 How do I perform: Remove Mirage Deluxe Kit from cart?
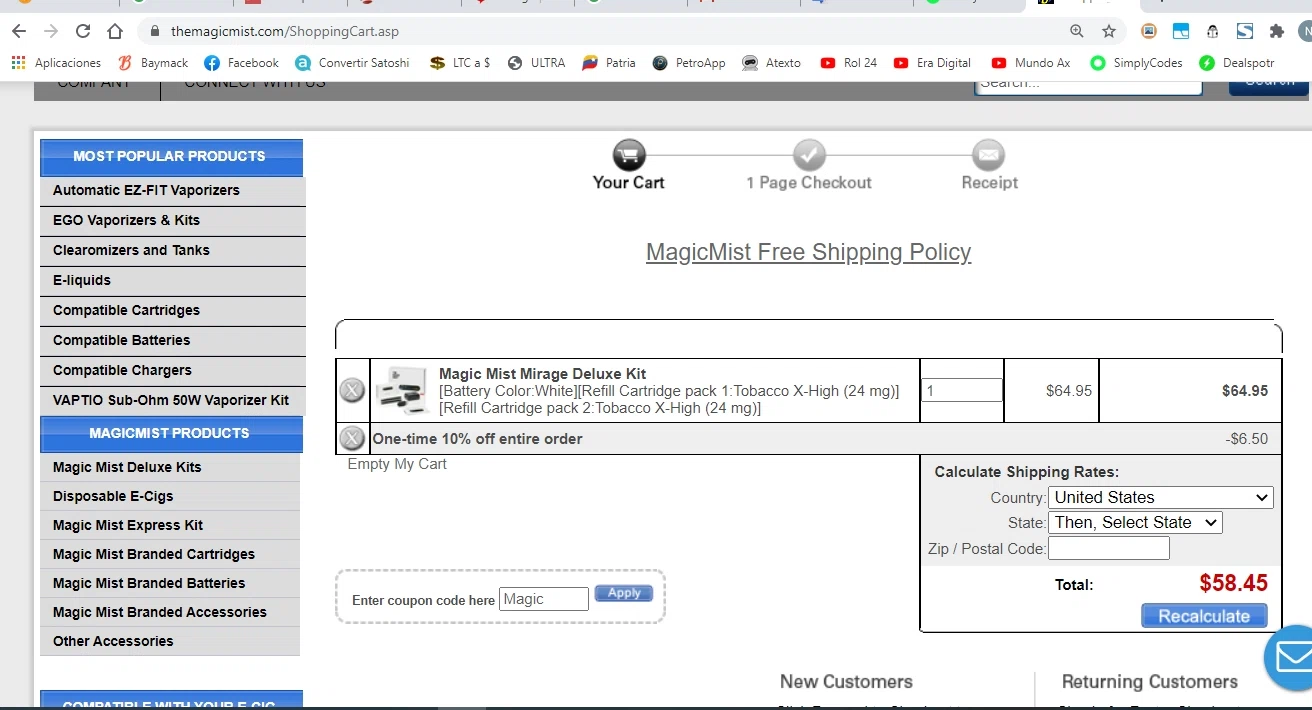[x=352, y=390]
